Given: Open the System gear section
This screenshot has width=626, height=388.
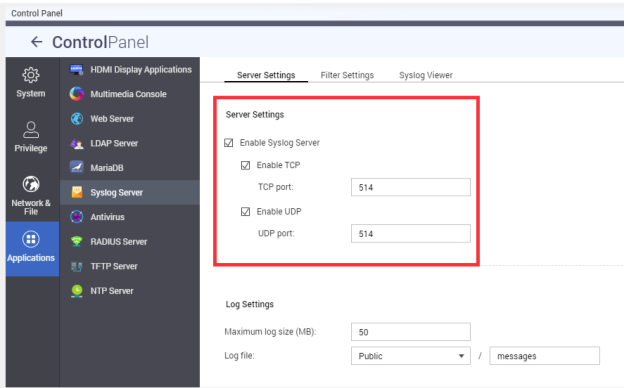Looking at the screenshot, I should [31, 83].
